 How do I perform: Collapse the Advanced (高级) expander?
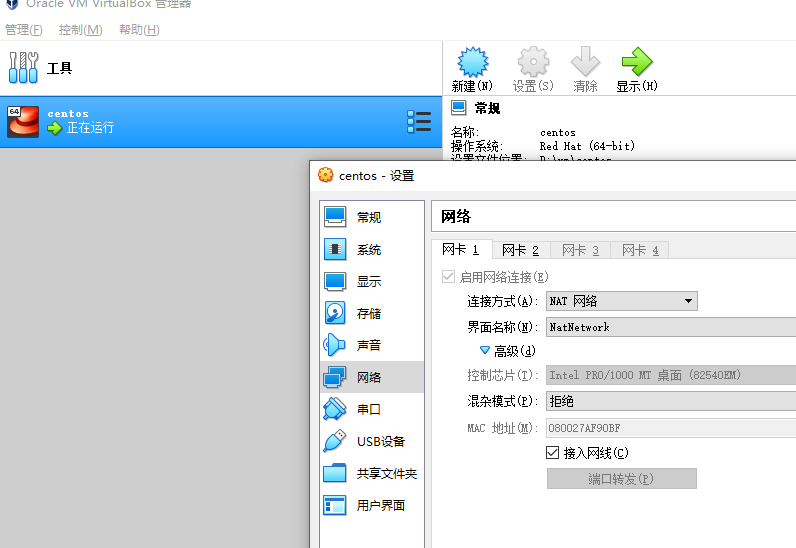485,351
